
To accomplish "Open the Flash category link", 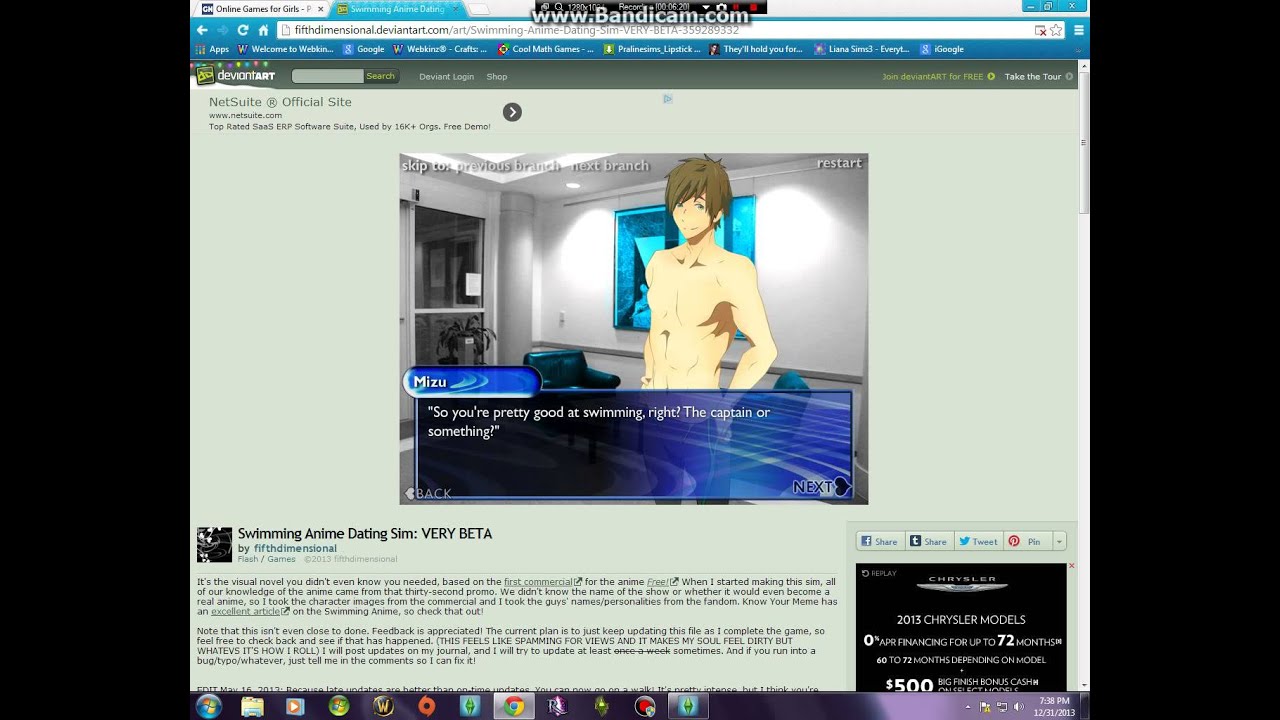I will (248, 559).
